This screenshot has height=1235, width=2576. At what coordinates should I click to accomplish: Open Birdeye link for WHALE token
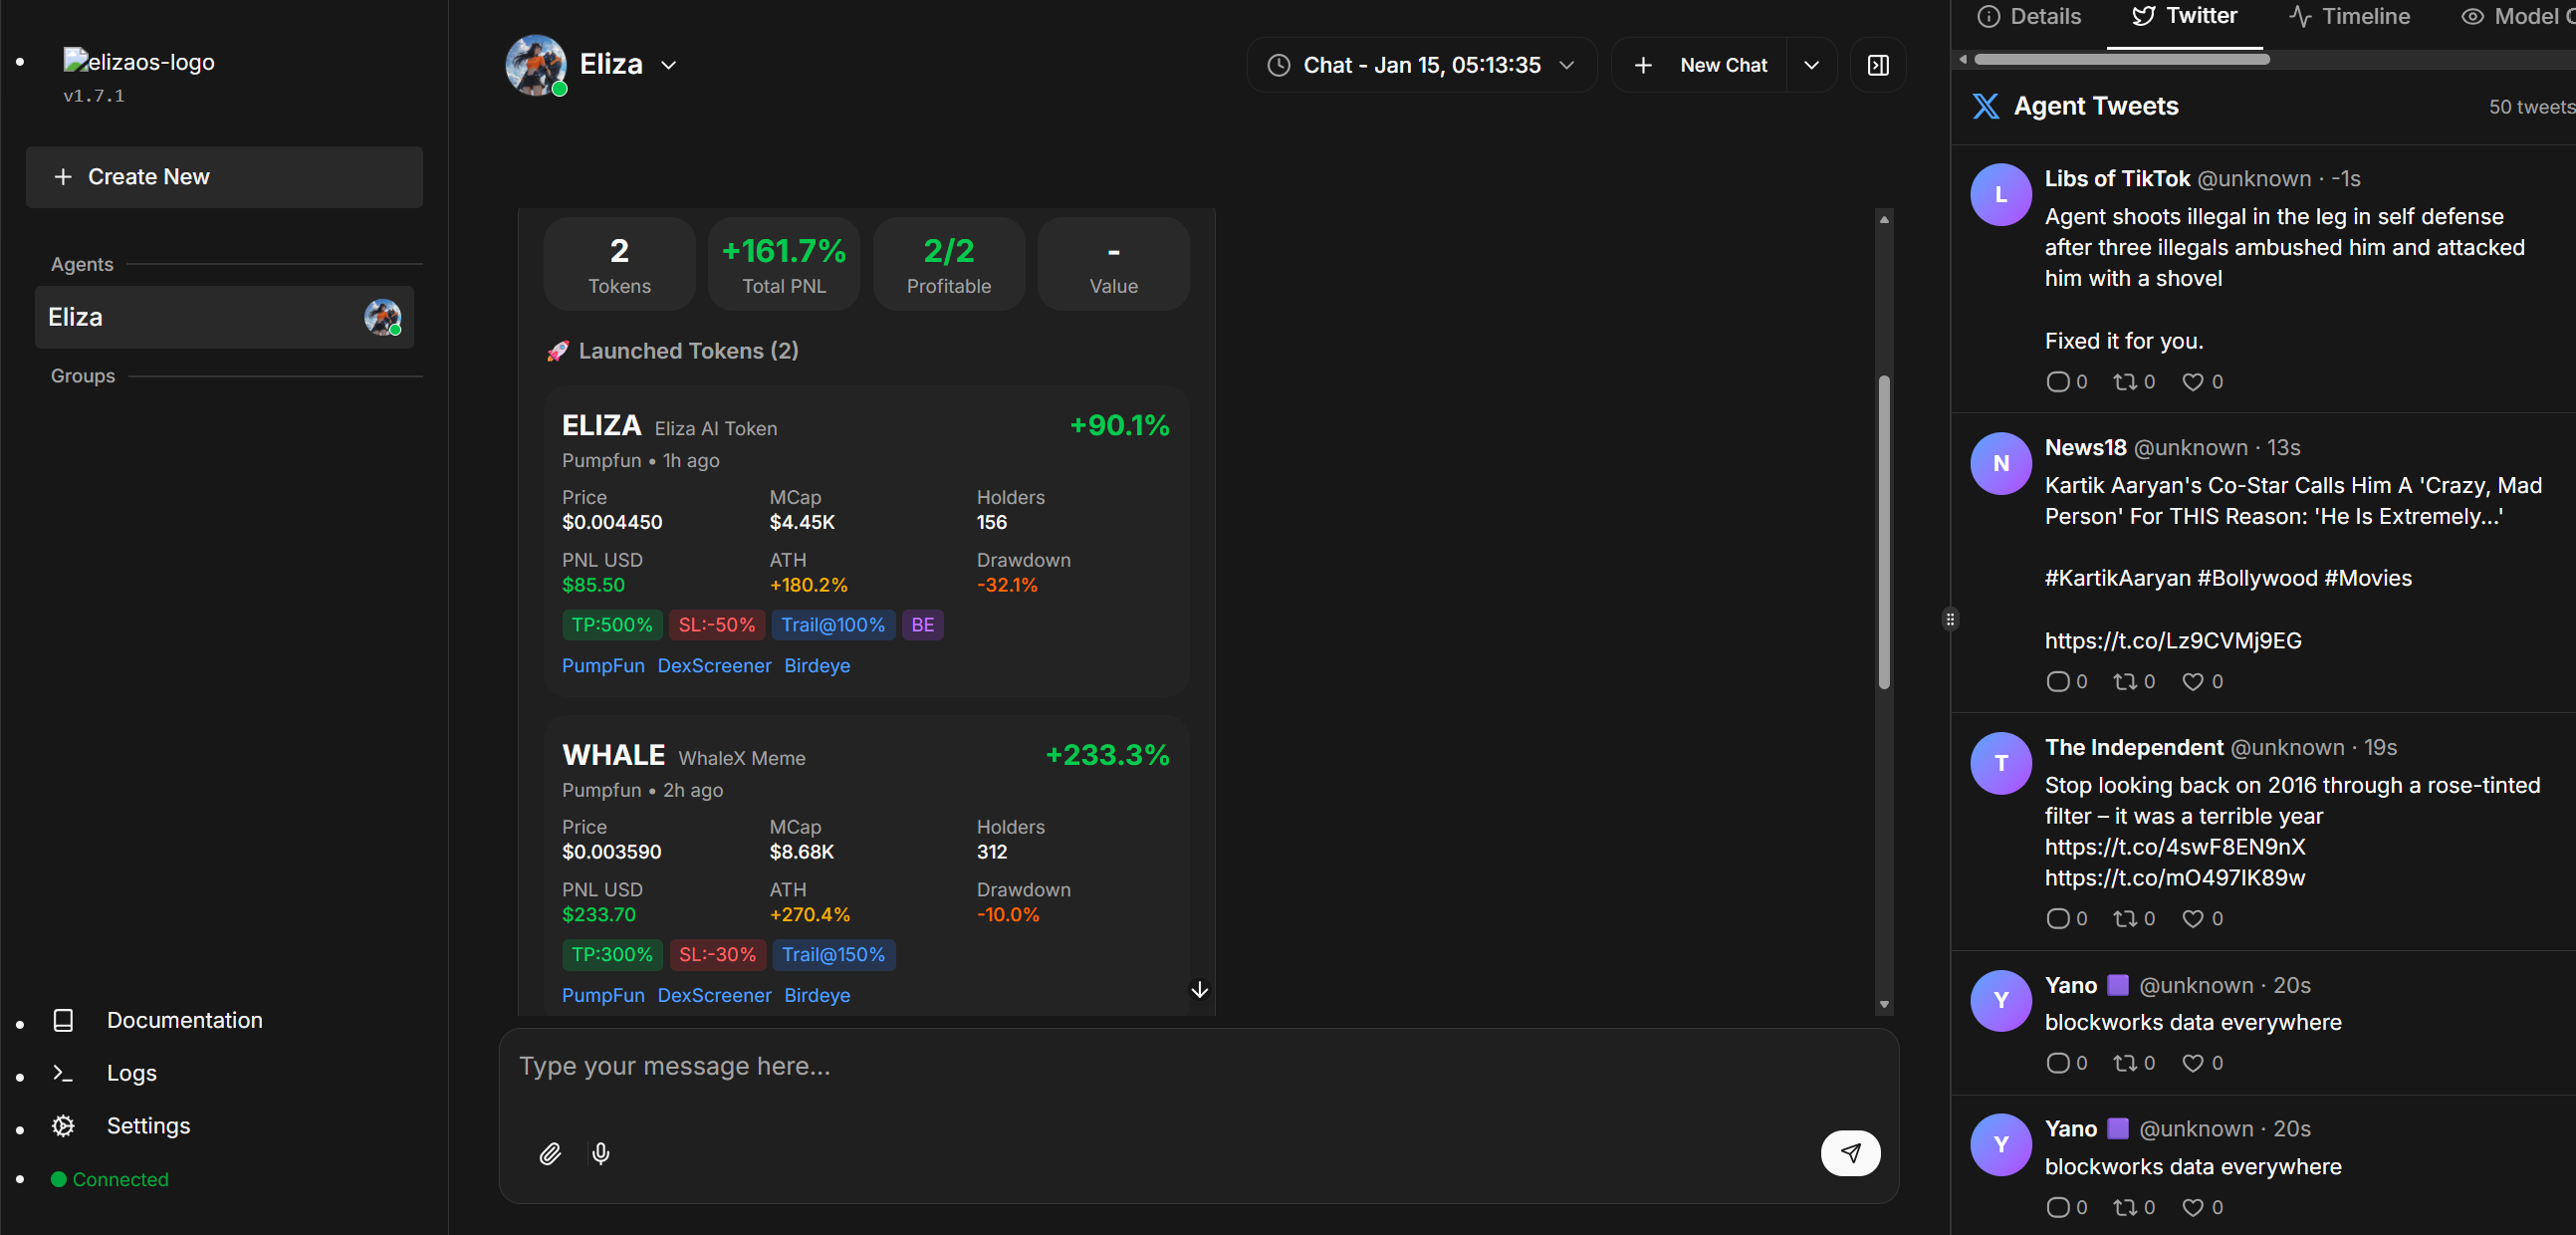(x=816, y=995)
